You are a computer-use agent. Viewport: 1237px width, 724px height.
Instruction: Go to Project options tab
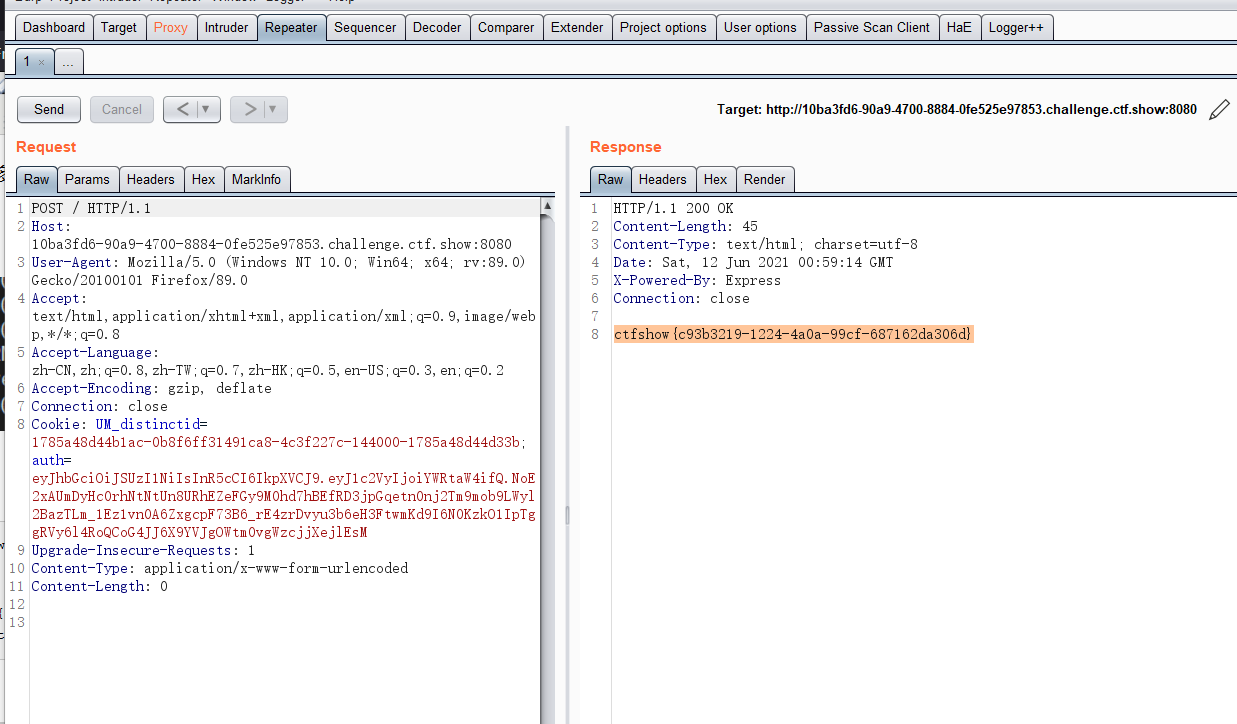click(663, 27)
